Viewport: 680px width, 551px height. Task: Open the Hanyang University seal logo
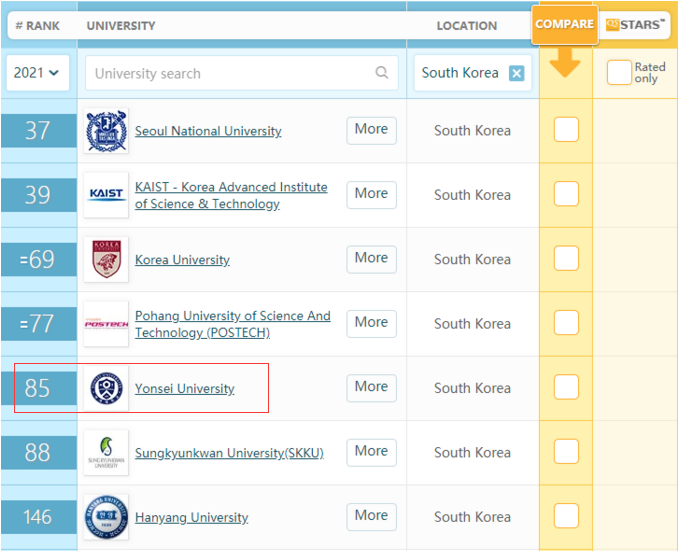pyautogui.click(x=106, y=517)
